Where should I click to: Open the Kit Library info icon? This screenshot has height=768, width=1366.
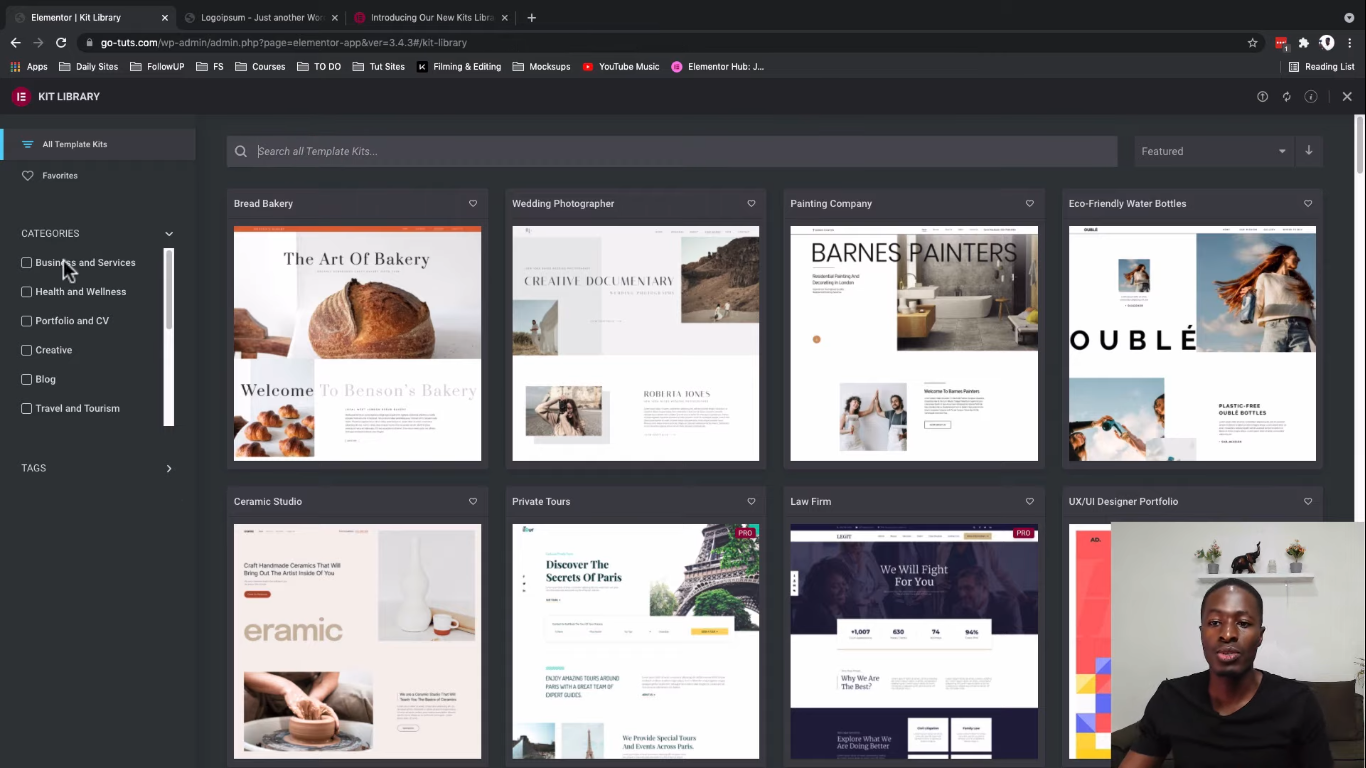[x=1311, y=97]
